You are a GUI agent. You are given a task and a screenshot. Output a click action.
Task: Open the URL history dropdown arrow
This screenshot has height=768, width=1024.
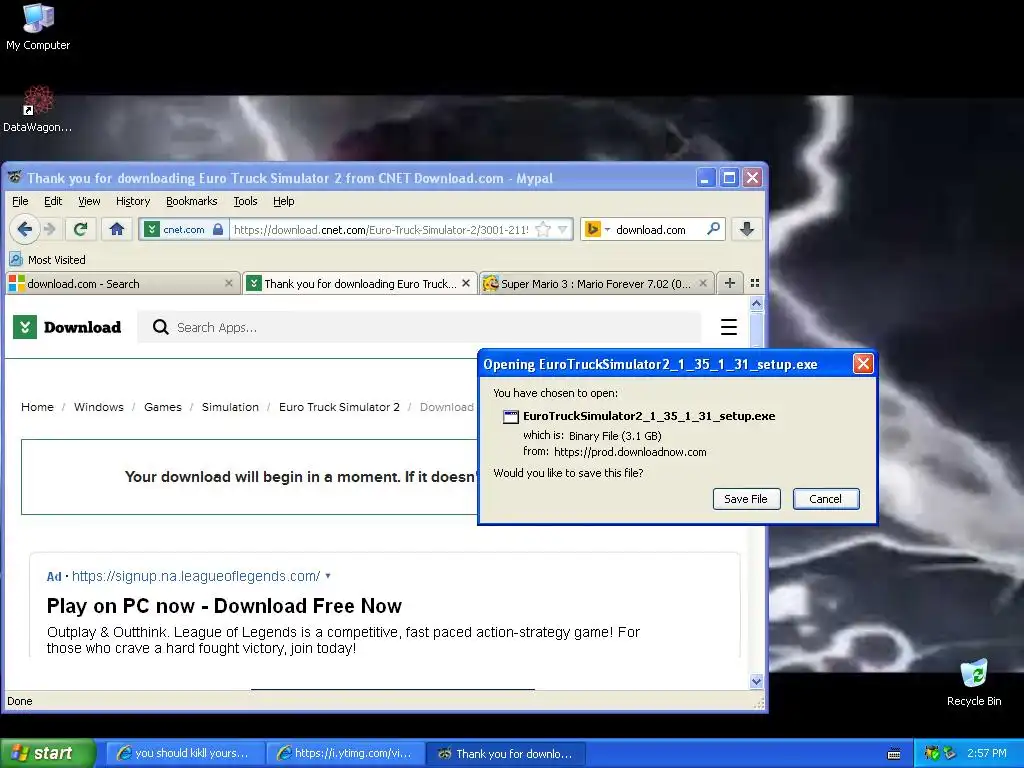562,229
